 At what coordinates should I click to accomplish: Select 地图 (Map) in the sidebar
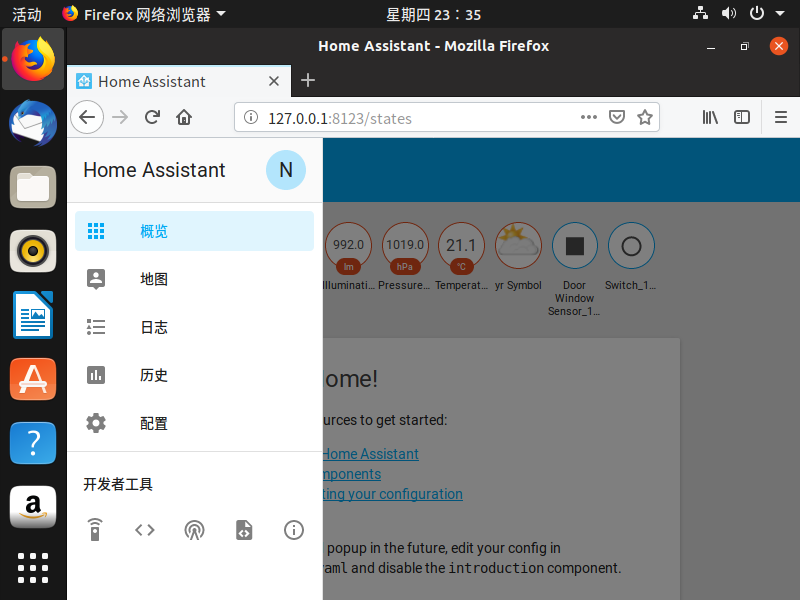click(x=154, y=279)
